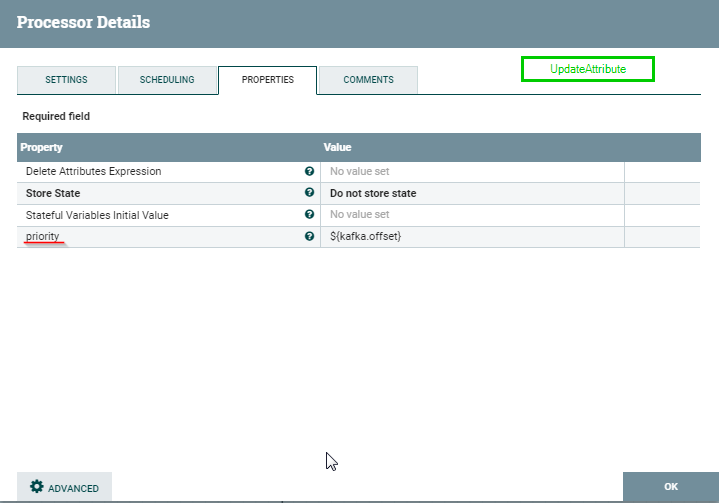
Task: Click the 'Do not store state' value
Action: [373, 193]
